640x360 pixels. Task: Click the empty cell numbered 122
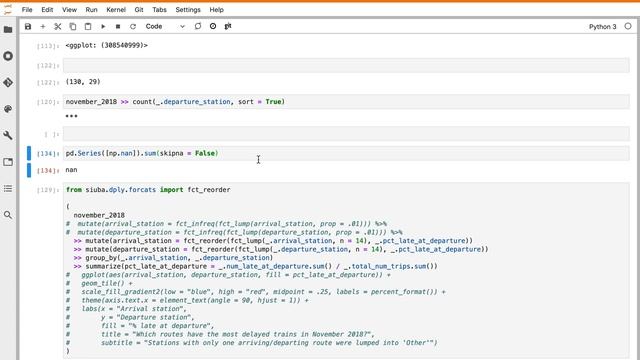[x=346, y=65]
